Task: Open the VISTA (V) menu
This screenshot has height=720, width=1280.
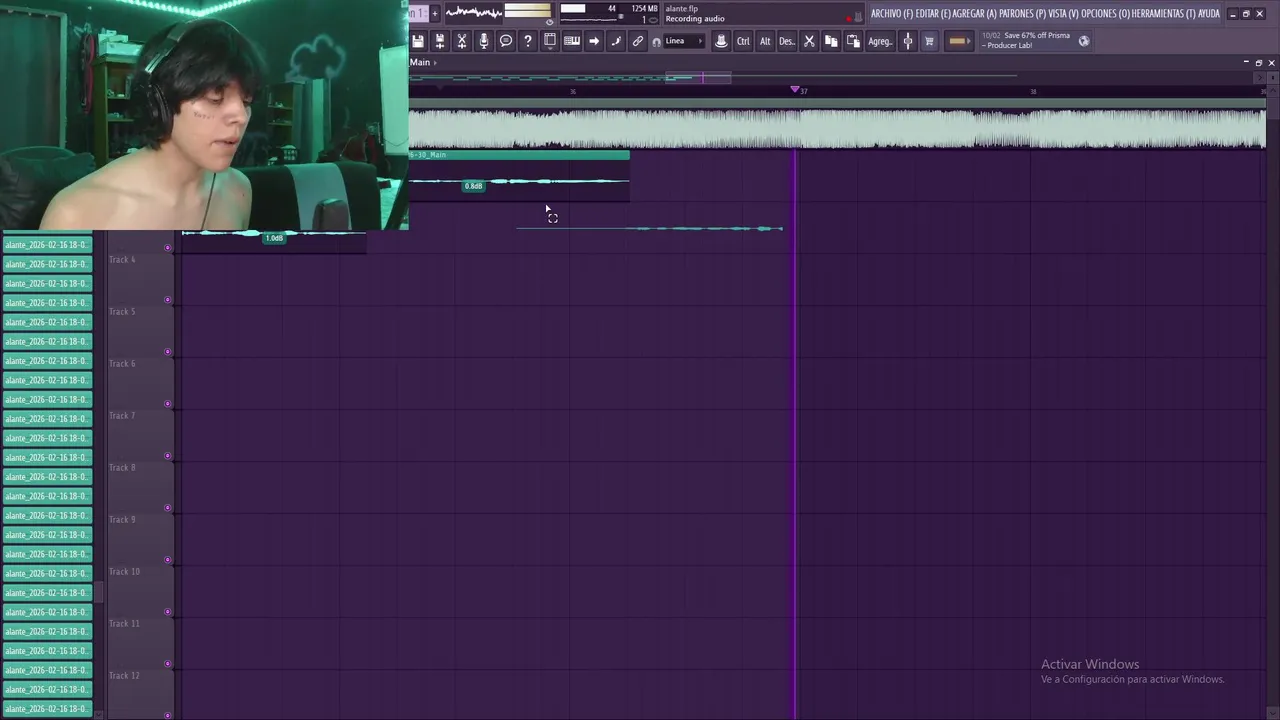Action: coord(1063,14)
